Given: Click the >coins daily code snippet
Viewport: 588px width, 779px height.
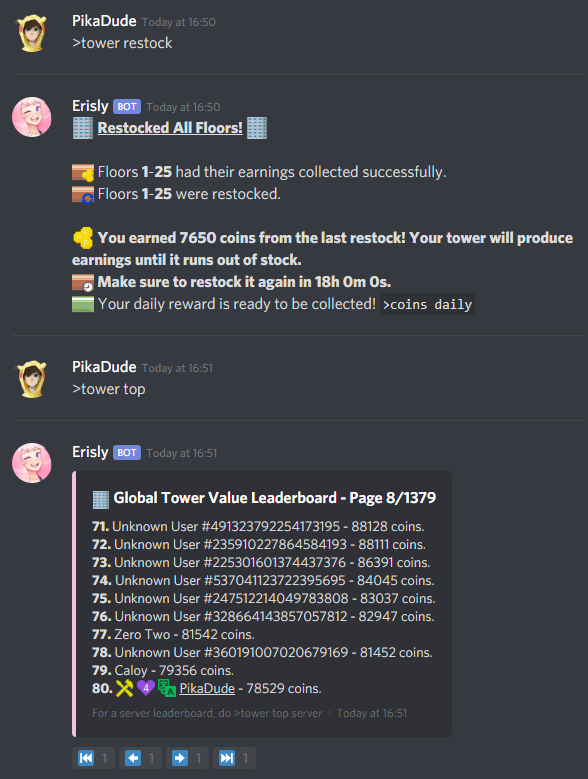Looking at the screenshot, I should pos(427,304).
